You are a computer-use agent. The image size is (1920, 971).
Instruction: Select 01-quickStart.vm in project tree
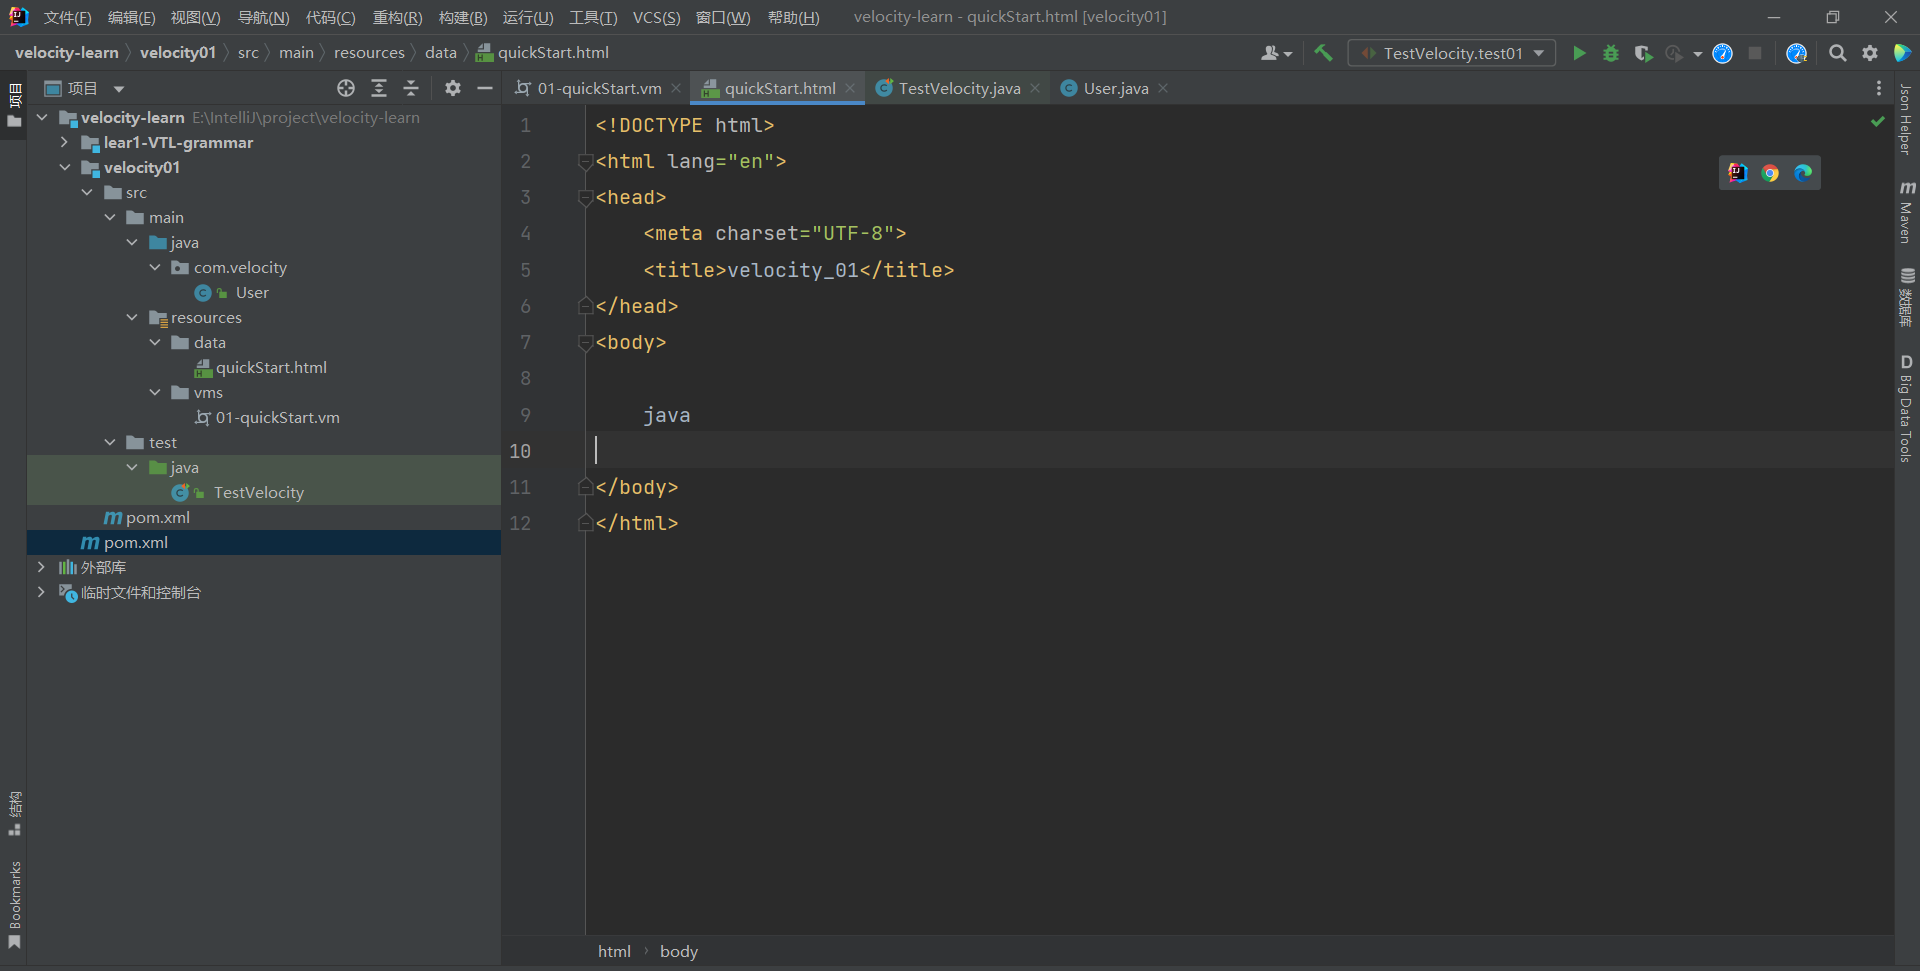pos(278,417)
